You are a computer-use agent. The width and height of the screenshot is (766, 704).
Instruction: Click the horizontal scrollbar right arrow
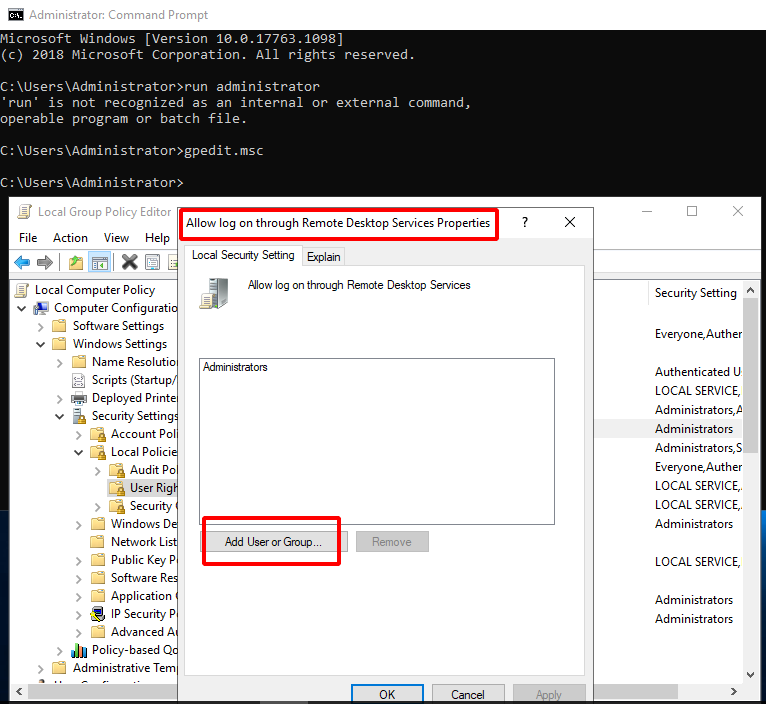(733, 691)
